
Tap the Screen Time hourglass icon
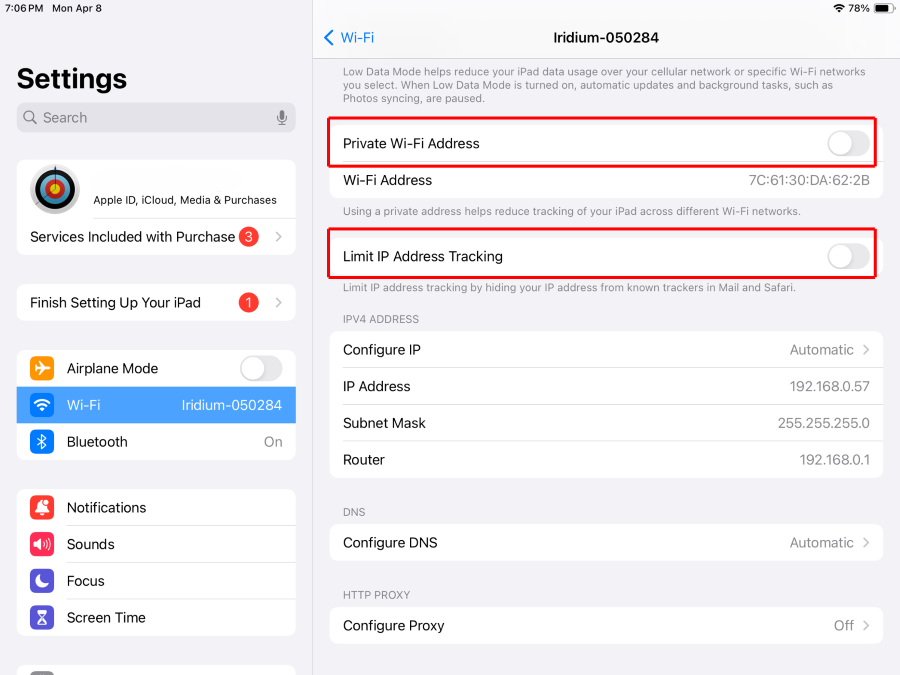(x=42, y=618)
